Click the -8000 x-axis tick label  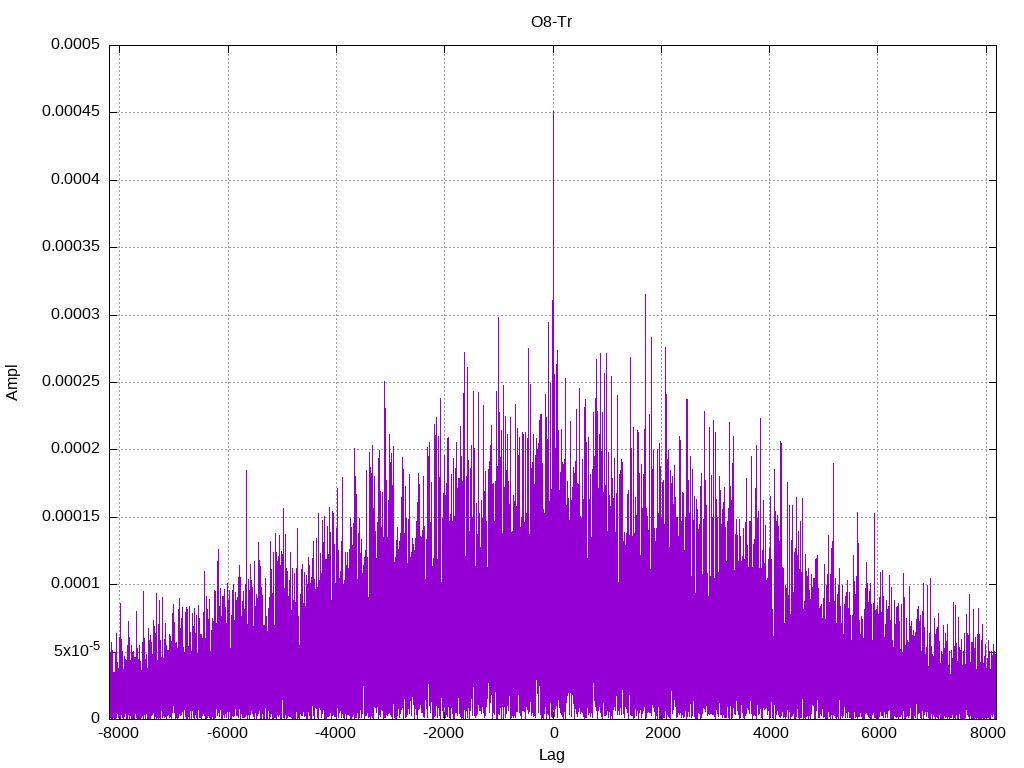(118, 733)
